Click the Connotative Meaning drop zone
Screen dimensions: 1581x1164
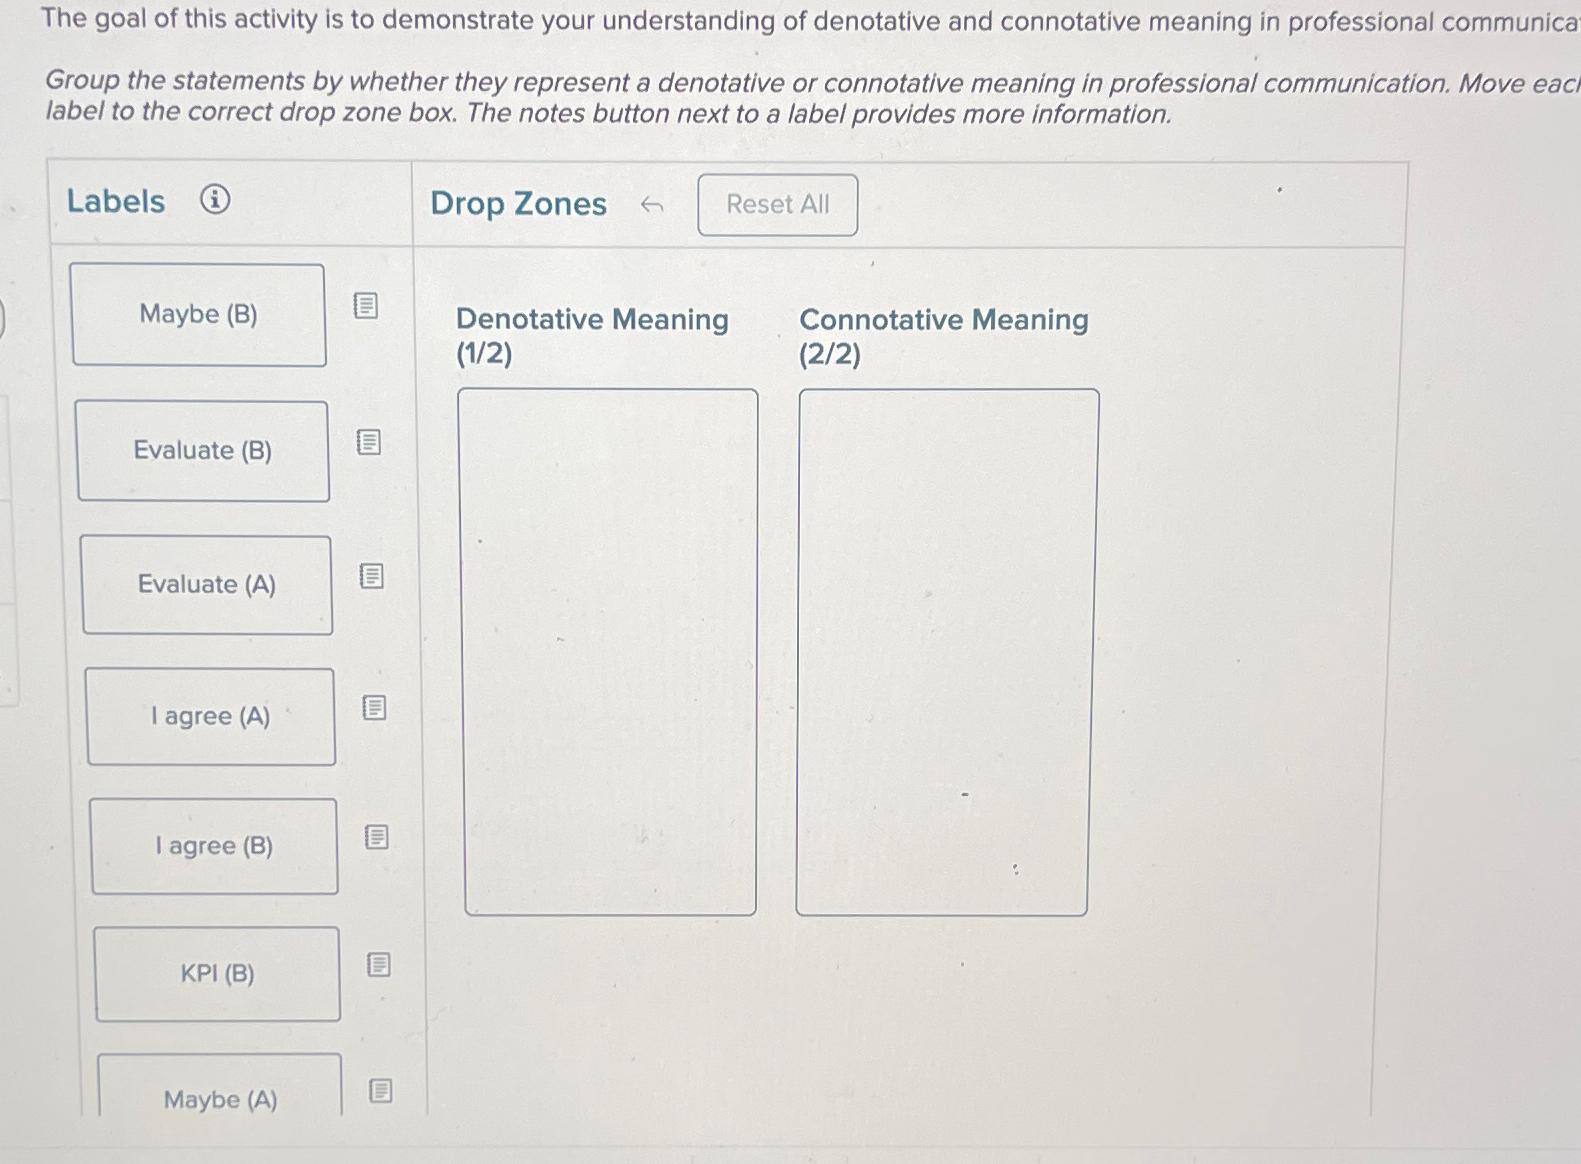[948, 648]
